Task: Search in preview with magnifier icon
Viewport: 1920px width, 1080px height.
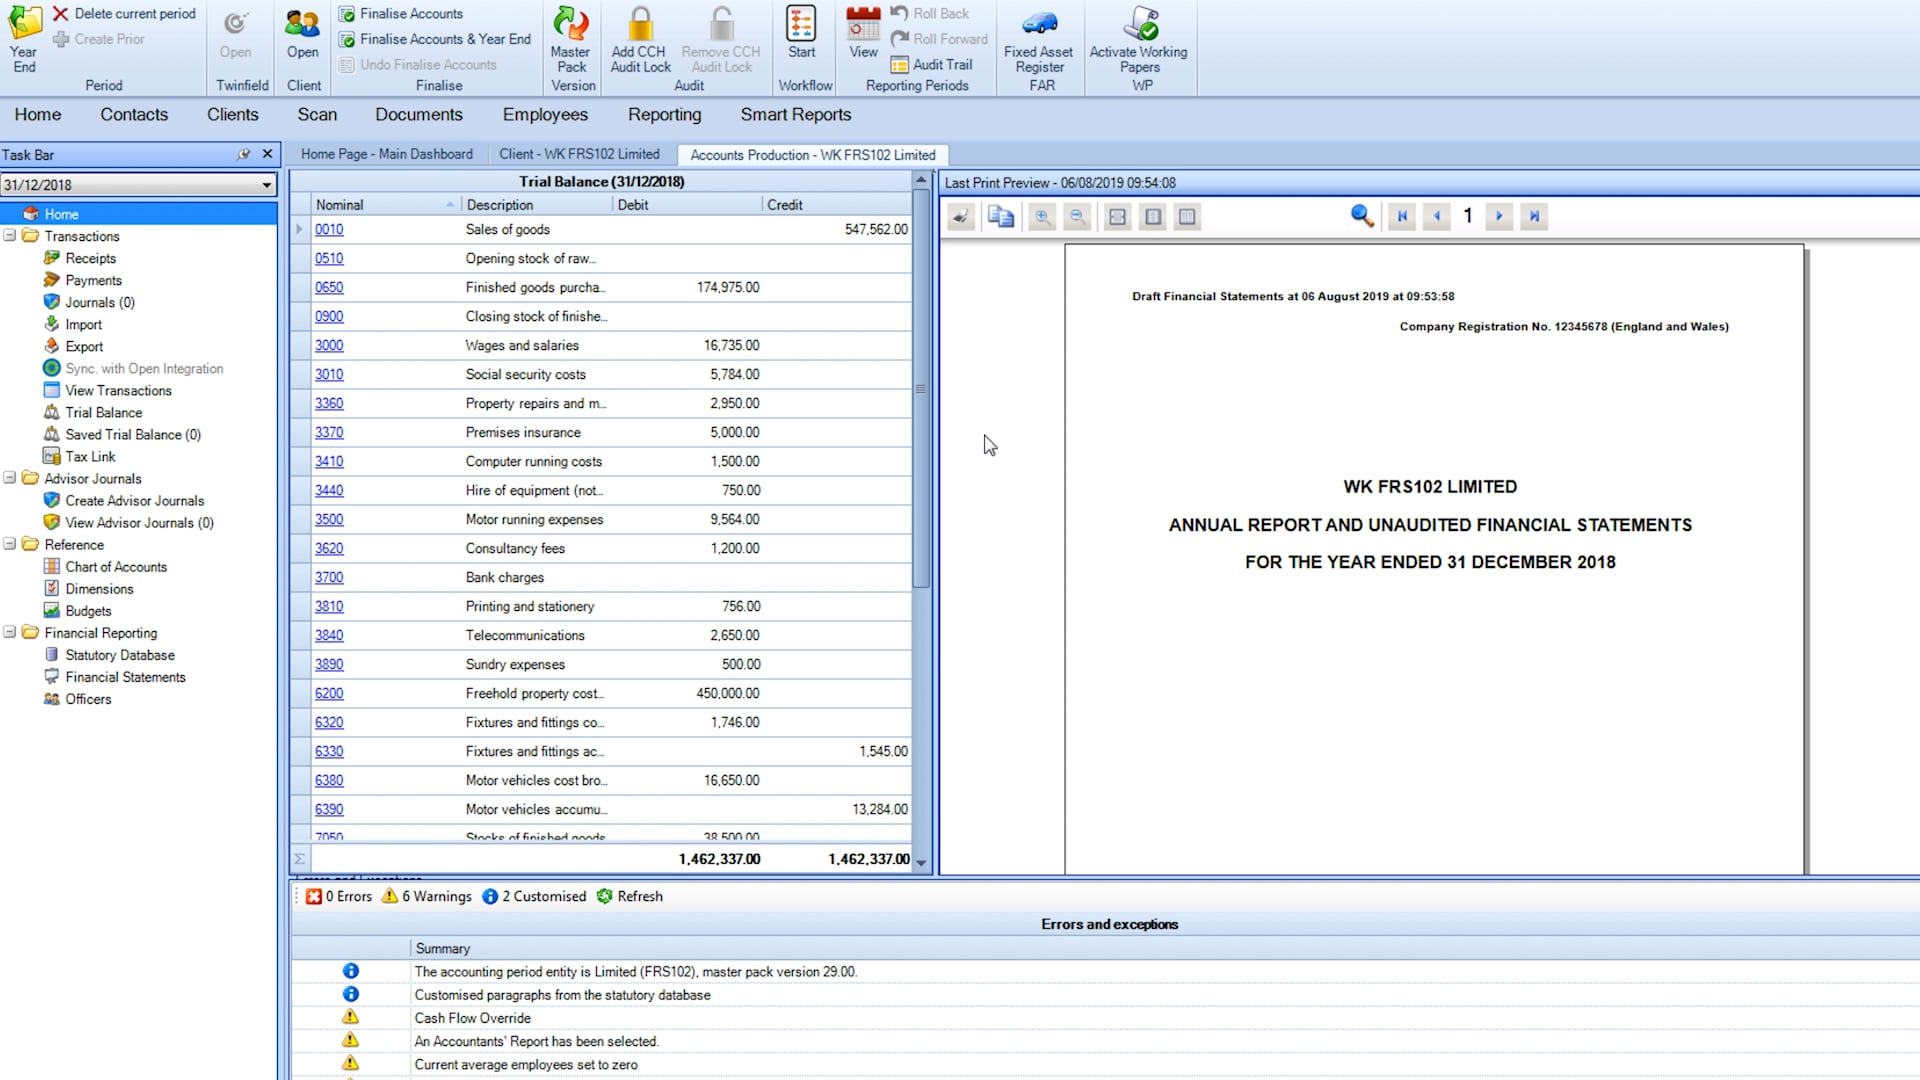Action: pos(1361,216)
